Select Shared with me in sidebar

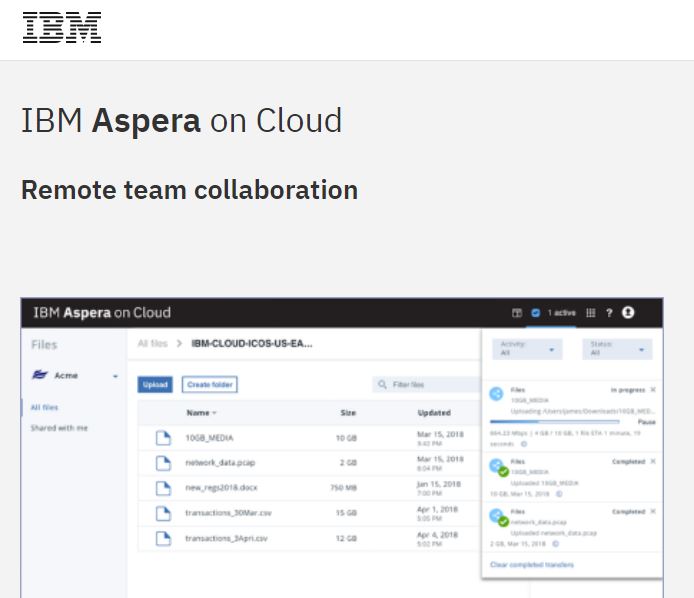(59, 428)
